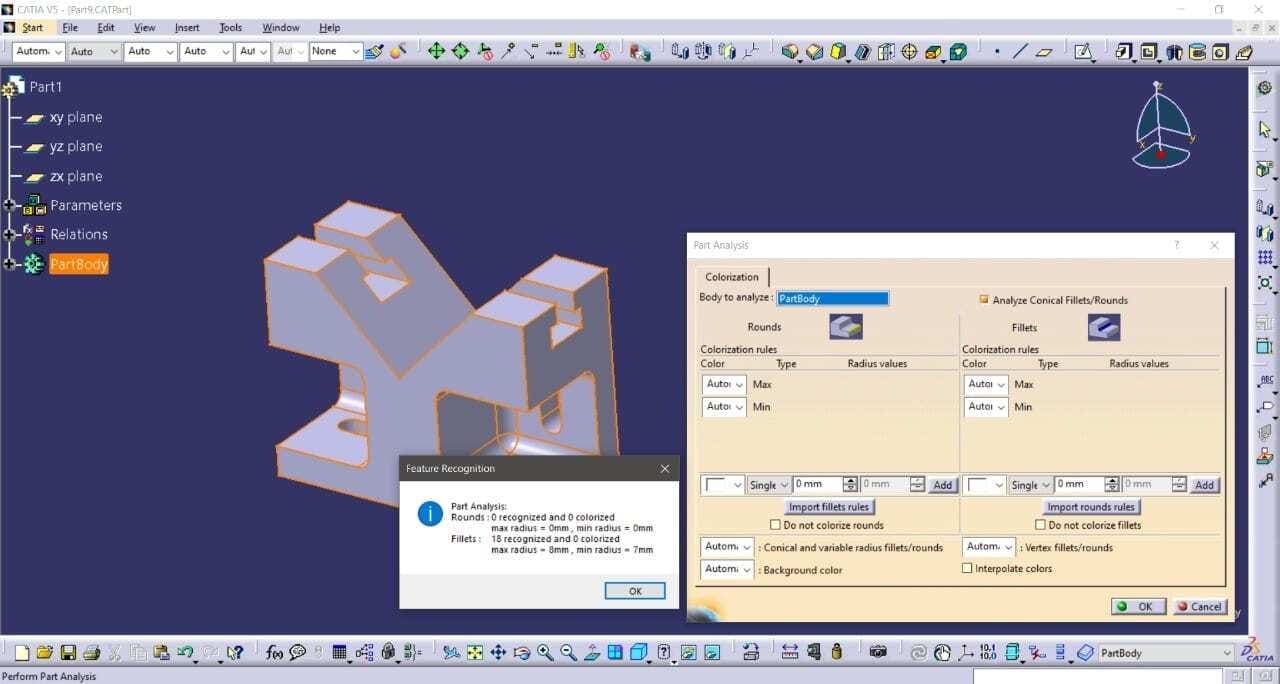Click the New document icon in bottom toolbar

pos(22,653)
